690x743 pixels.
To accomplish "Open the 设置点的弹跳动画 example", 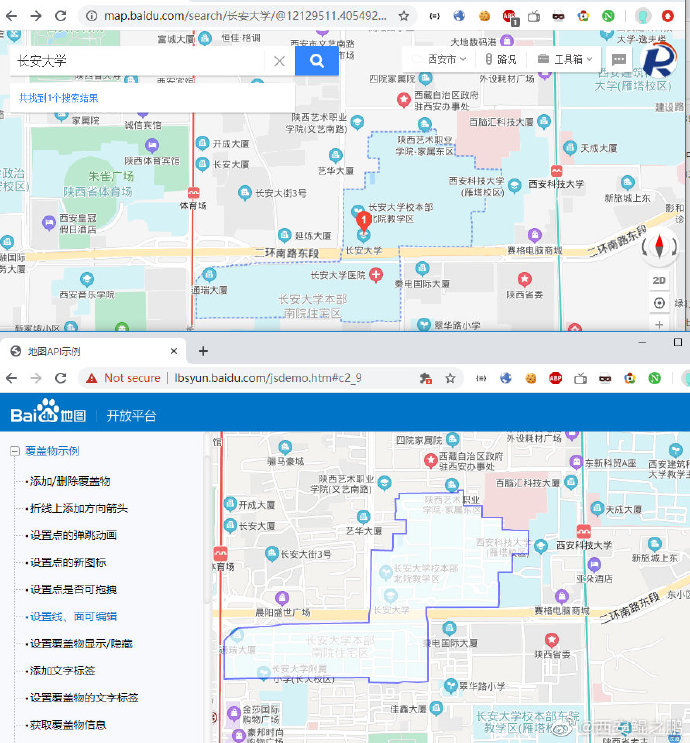I will point(73,535).
